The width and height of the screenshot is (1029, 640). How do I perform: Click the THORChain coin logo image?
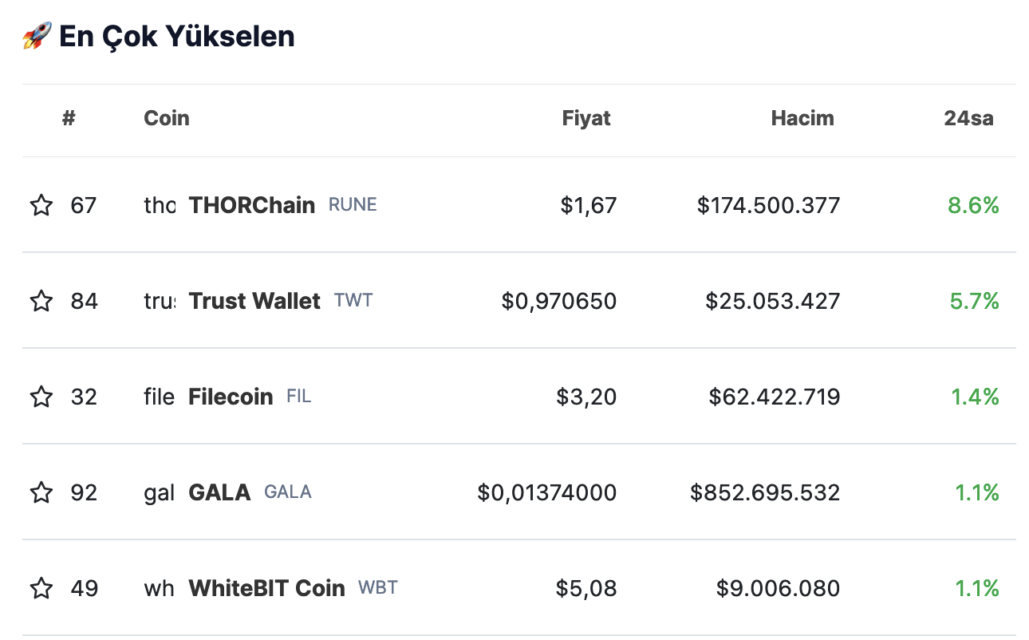[159, 205]
